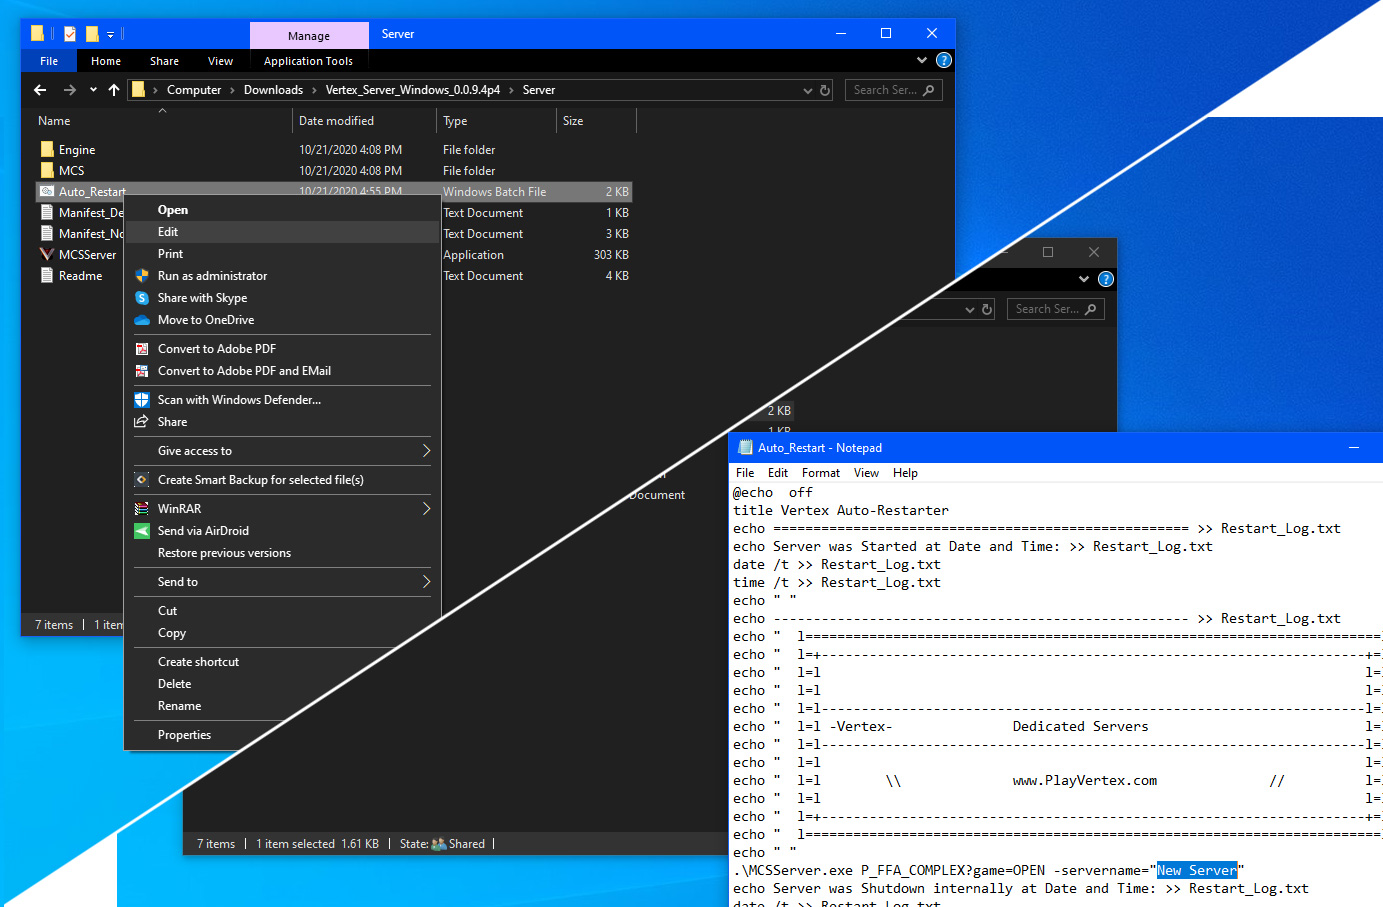The width and height of the screenshot is (1383, 907).
Task: Choose Edit from the context menu
Action: click(168, 232)
